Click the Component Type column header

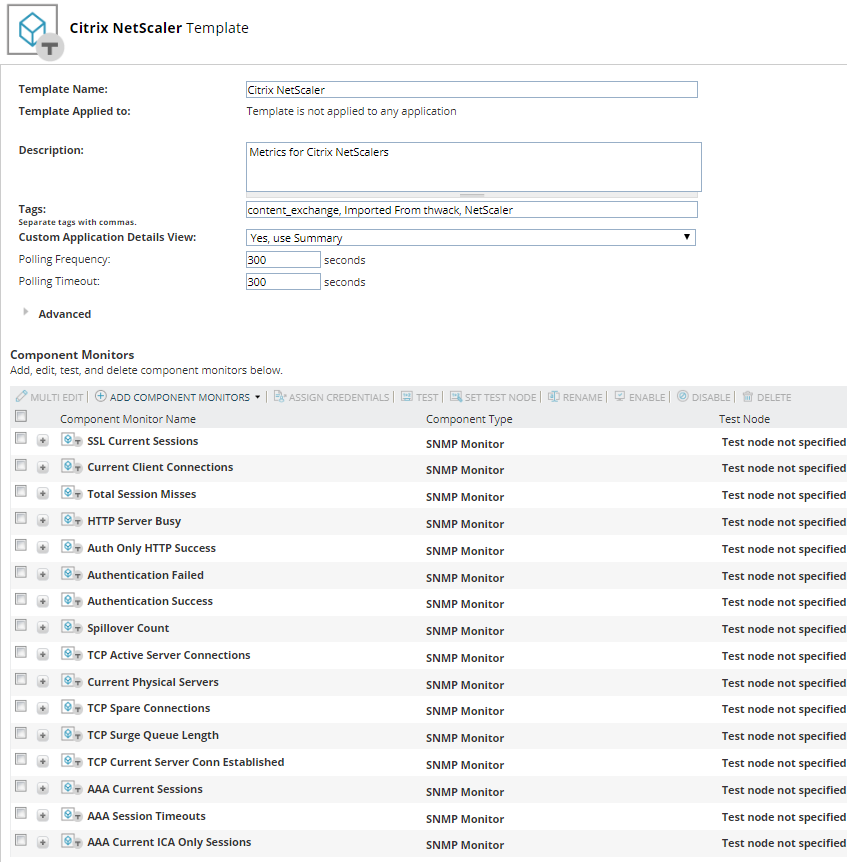(x=469, y=419)
